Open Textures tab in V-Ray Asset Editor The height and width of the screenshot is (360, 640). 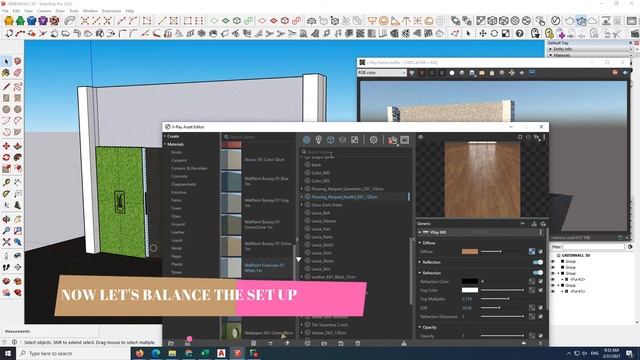coord(354,140)
